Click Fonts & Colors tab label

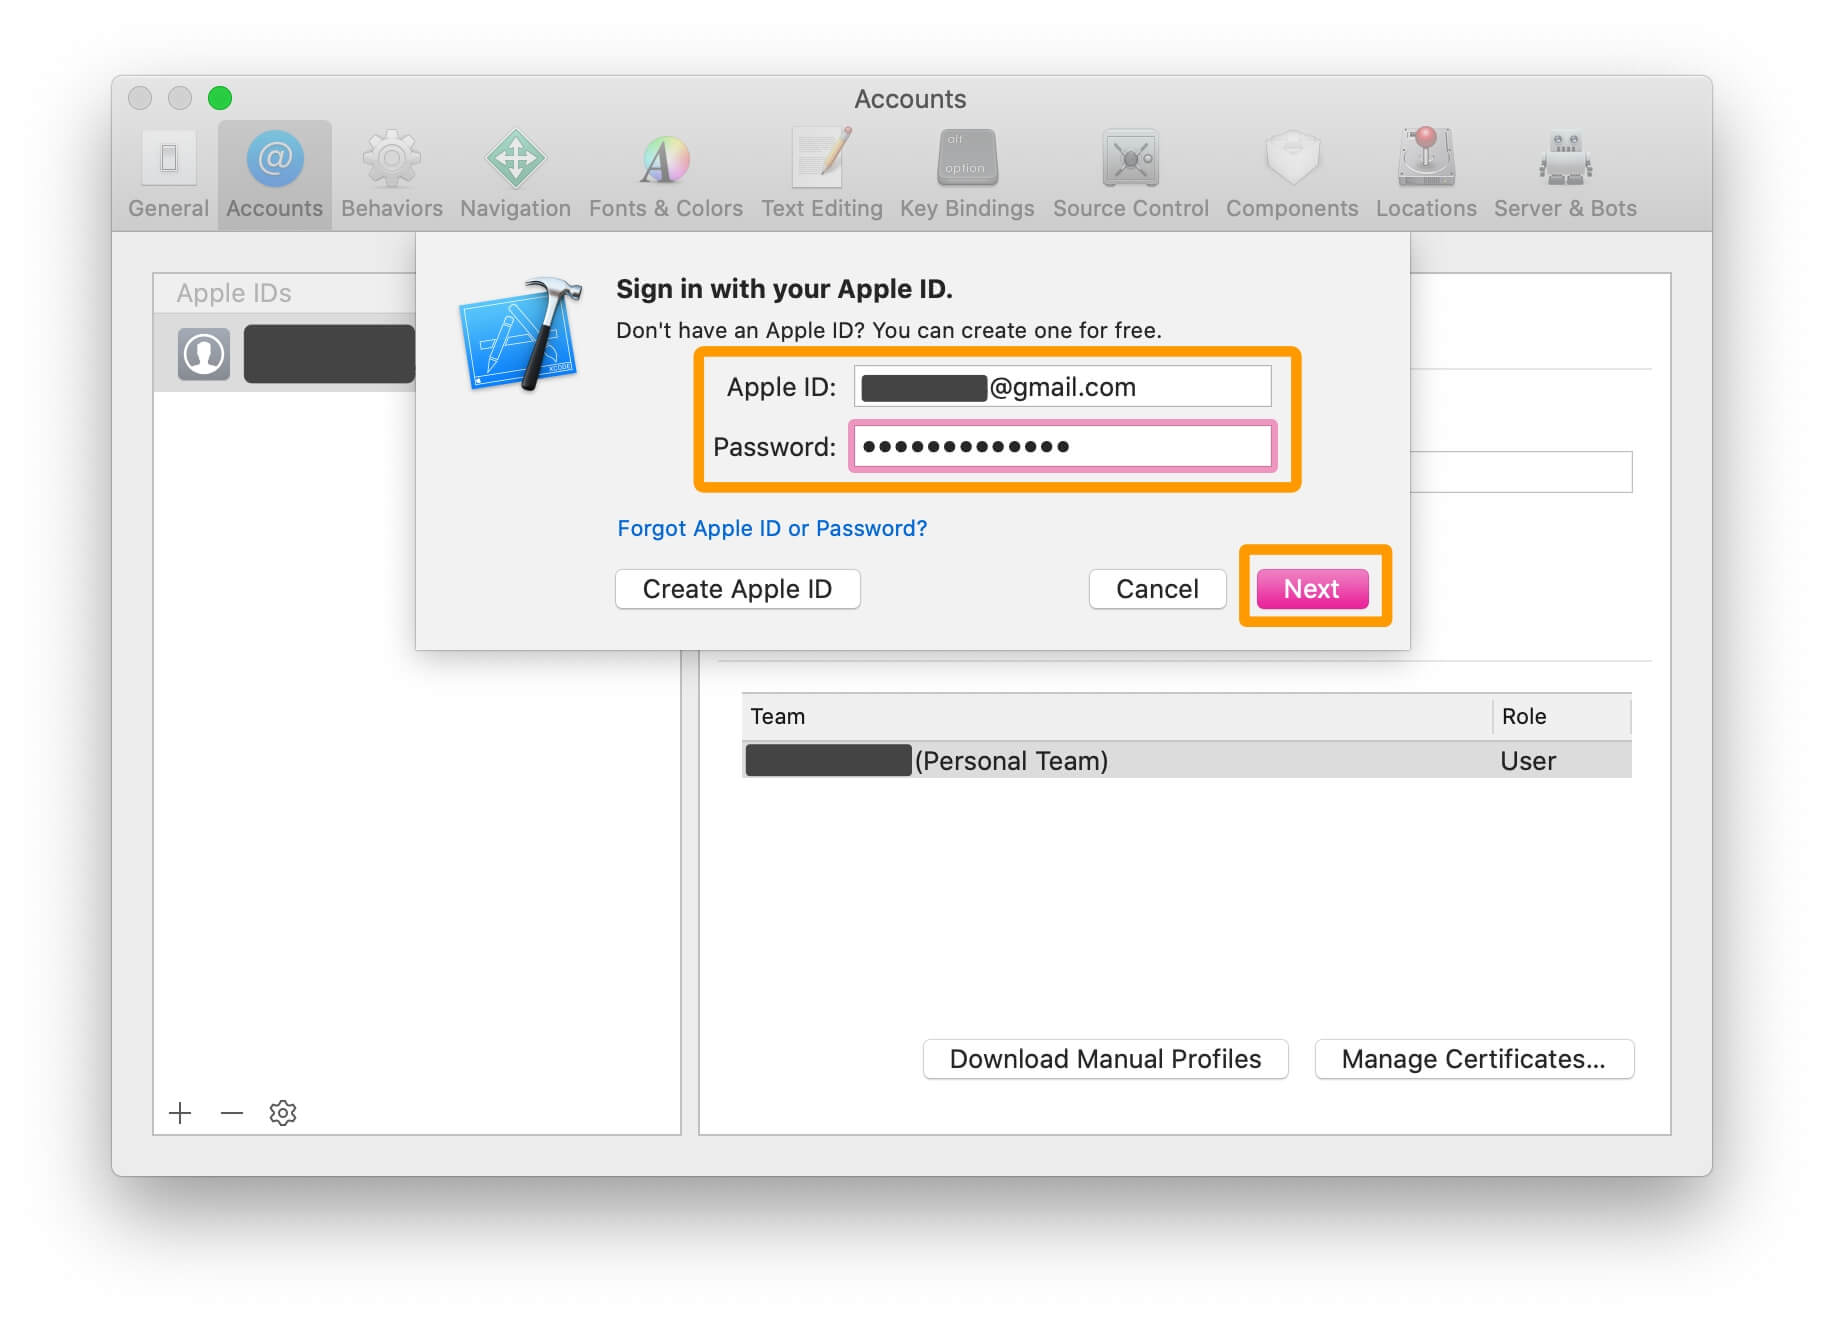(666, 208)
